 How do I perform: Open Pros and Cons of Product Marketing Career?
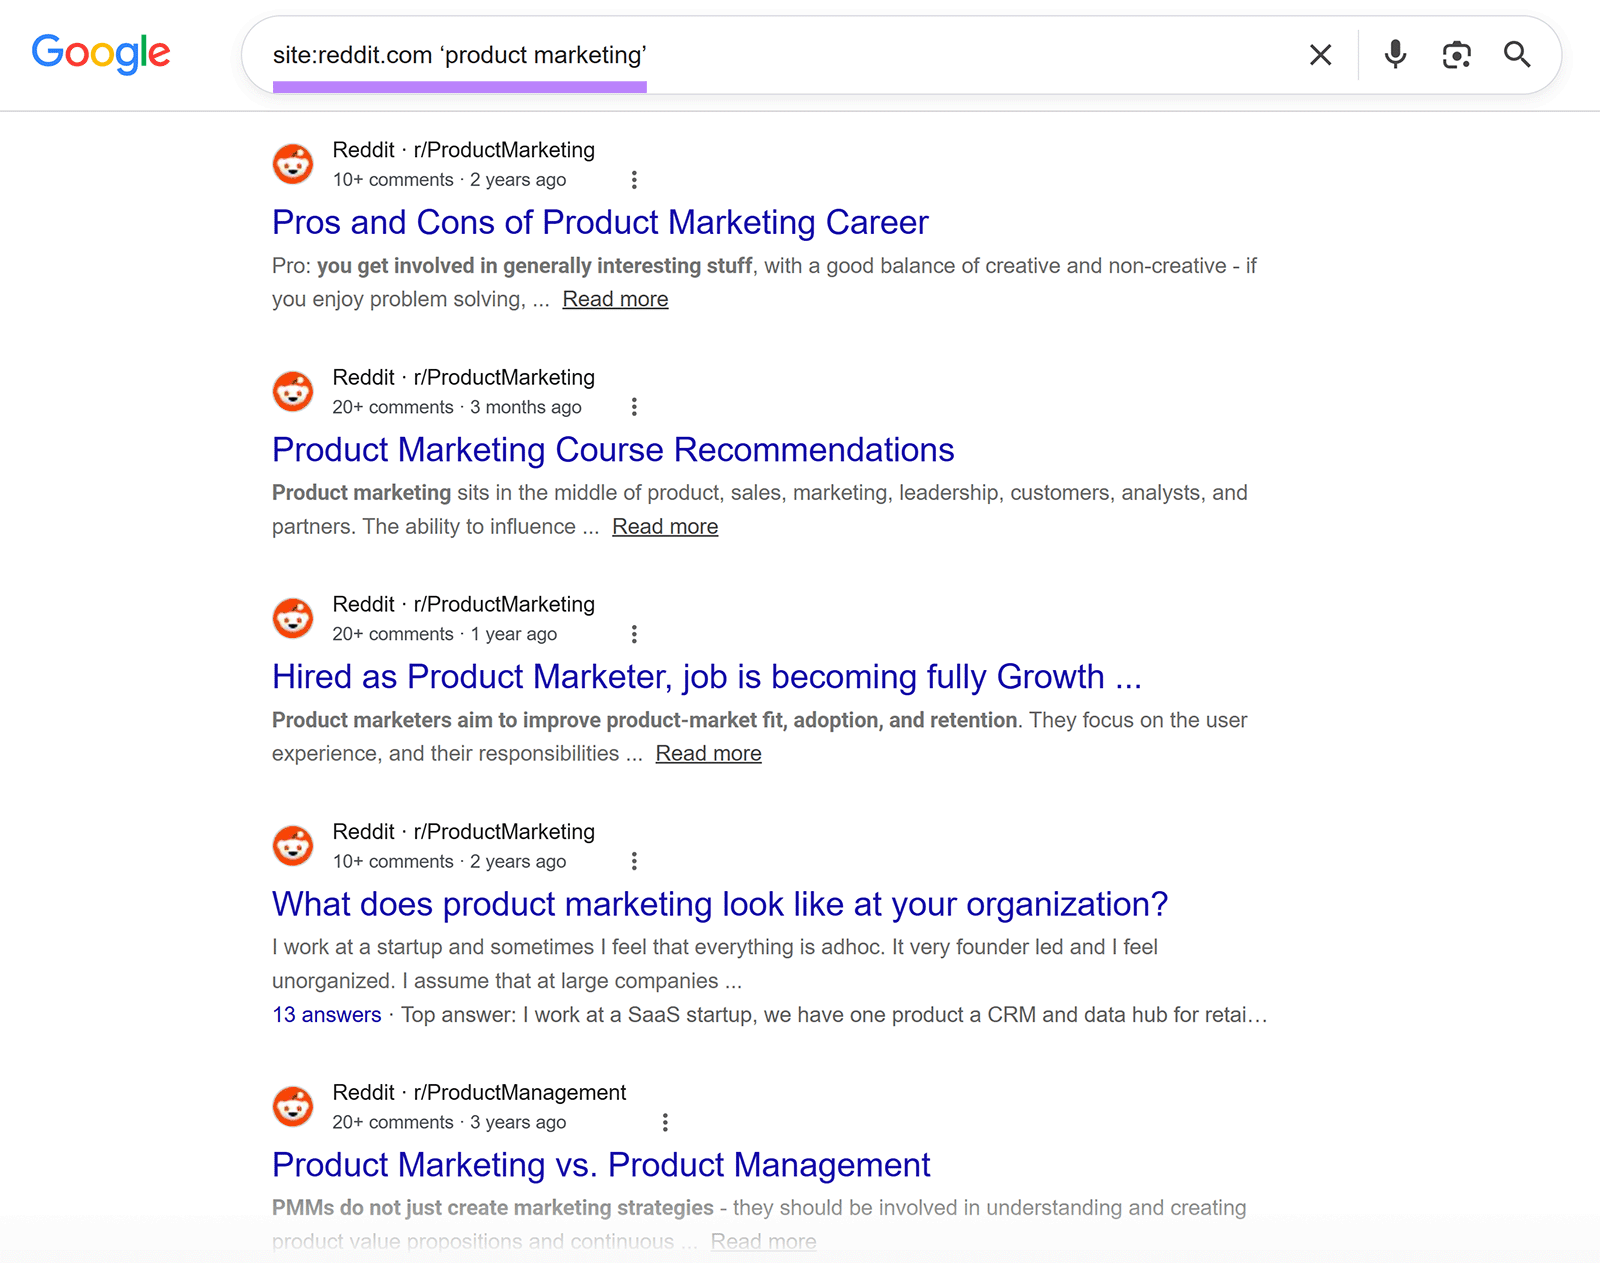pos(600,222)
